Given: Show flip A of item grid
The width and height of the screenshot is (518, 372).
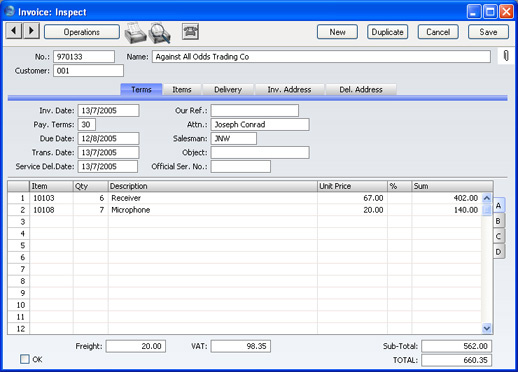Looking at the screenshot, I should [x=499, y=205].
